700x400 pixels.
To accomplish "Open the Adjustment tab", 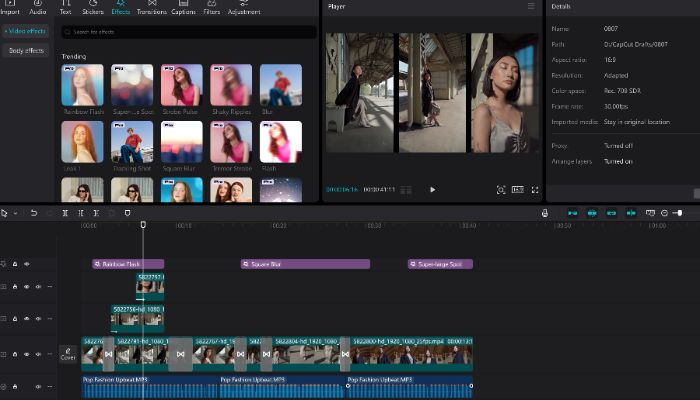I will tap(244, 8).
